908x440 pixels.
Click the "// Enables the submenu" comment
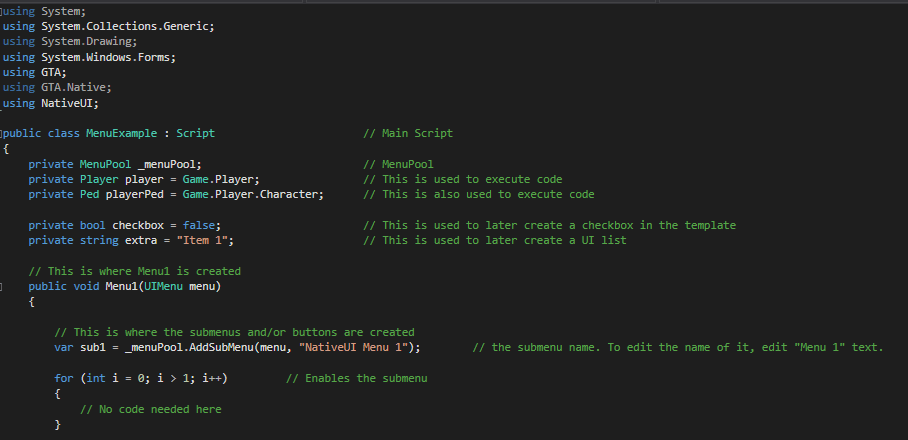[x=356, y=378]
